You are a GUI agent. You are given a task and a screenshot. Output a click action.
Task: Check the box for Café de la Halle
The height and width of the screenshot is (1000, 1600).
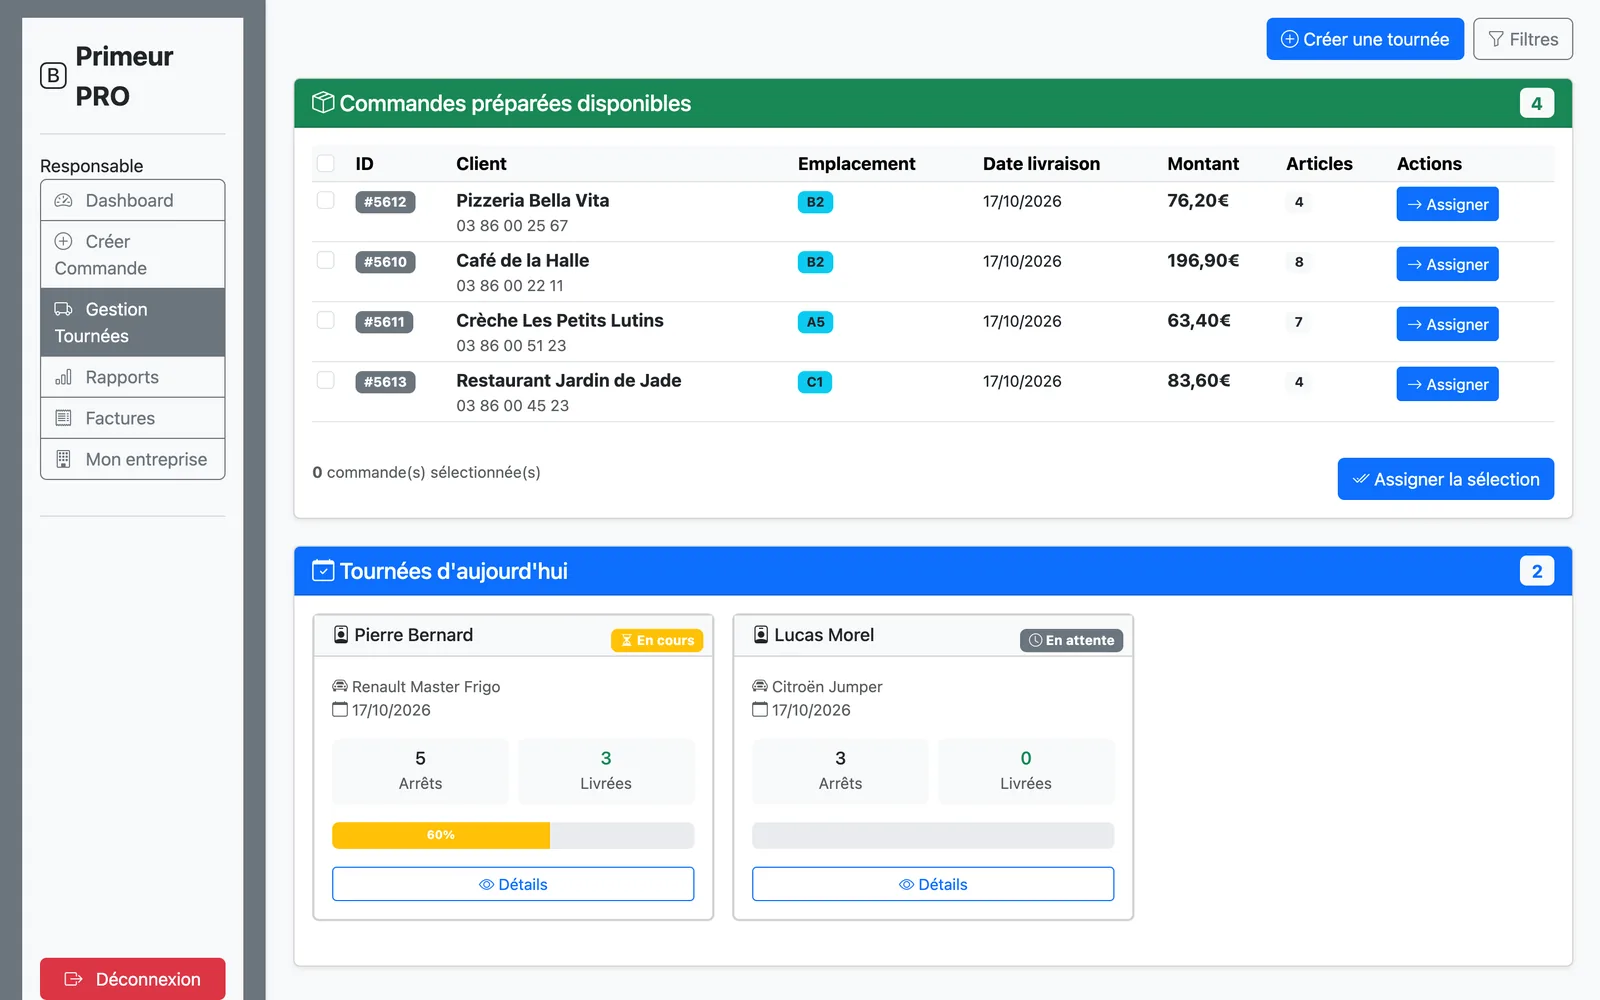326,260
